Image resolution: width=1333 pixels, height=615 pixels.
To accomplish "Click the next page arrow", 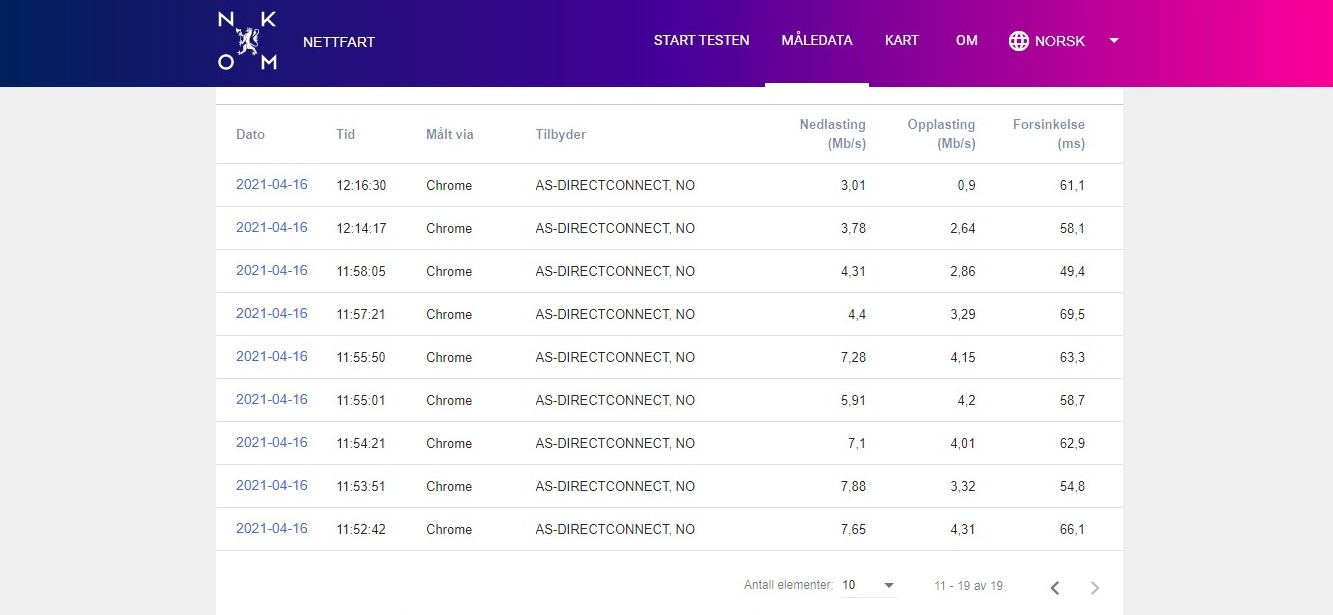I will point(1095,587).
